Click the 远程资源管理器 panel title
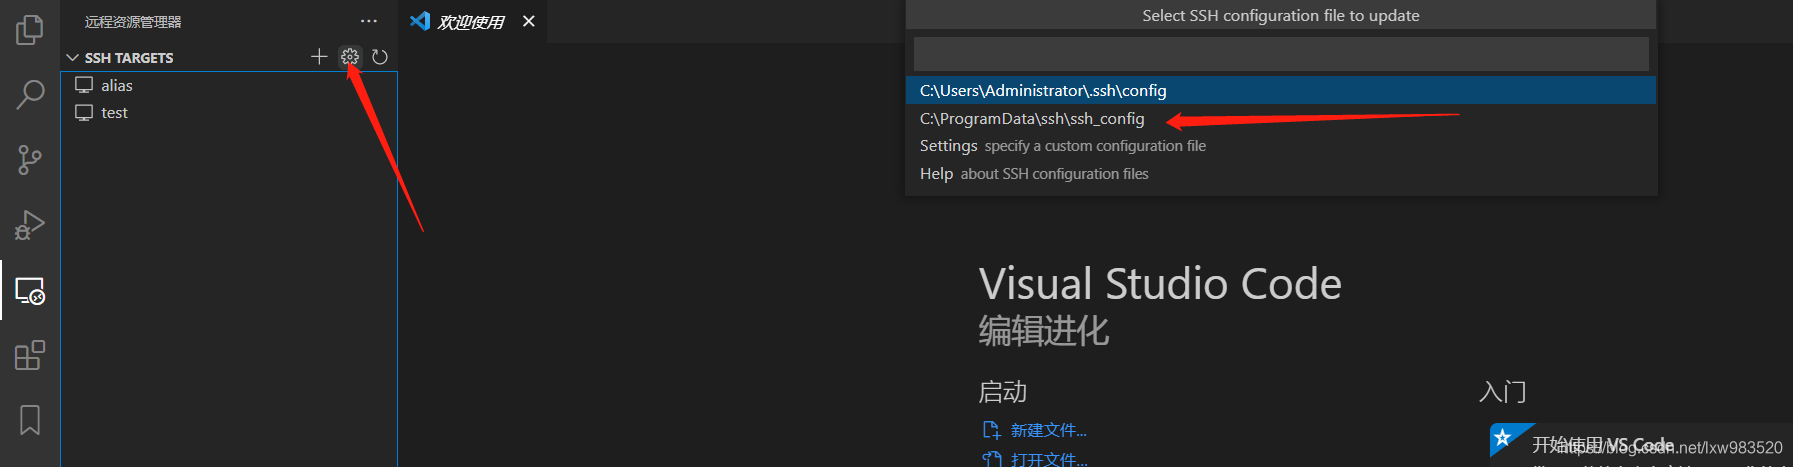 133,22
